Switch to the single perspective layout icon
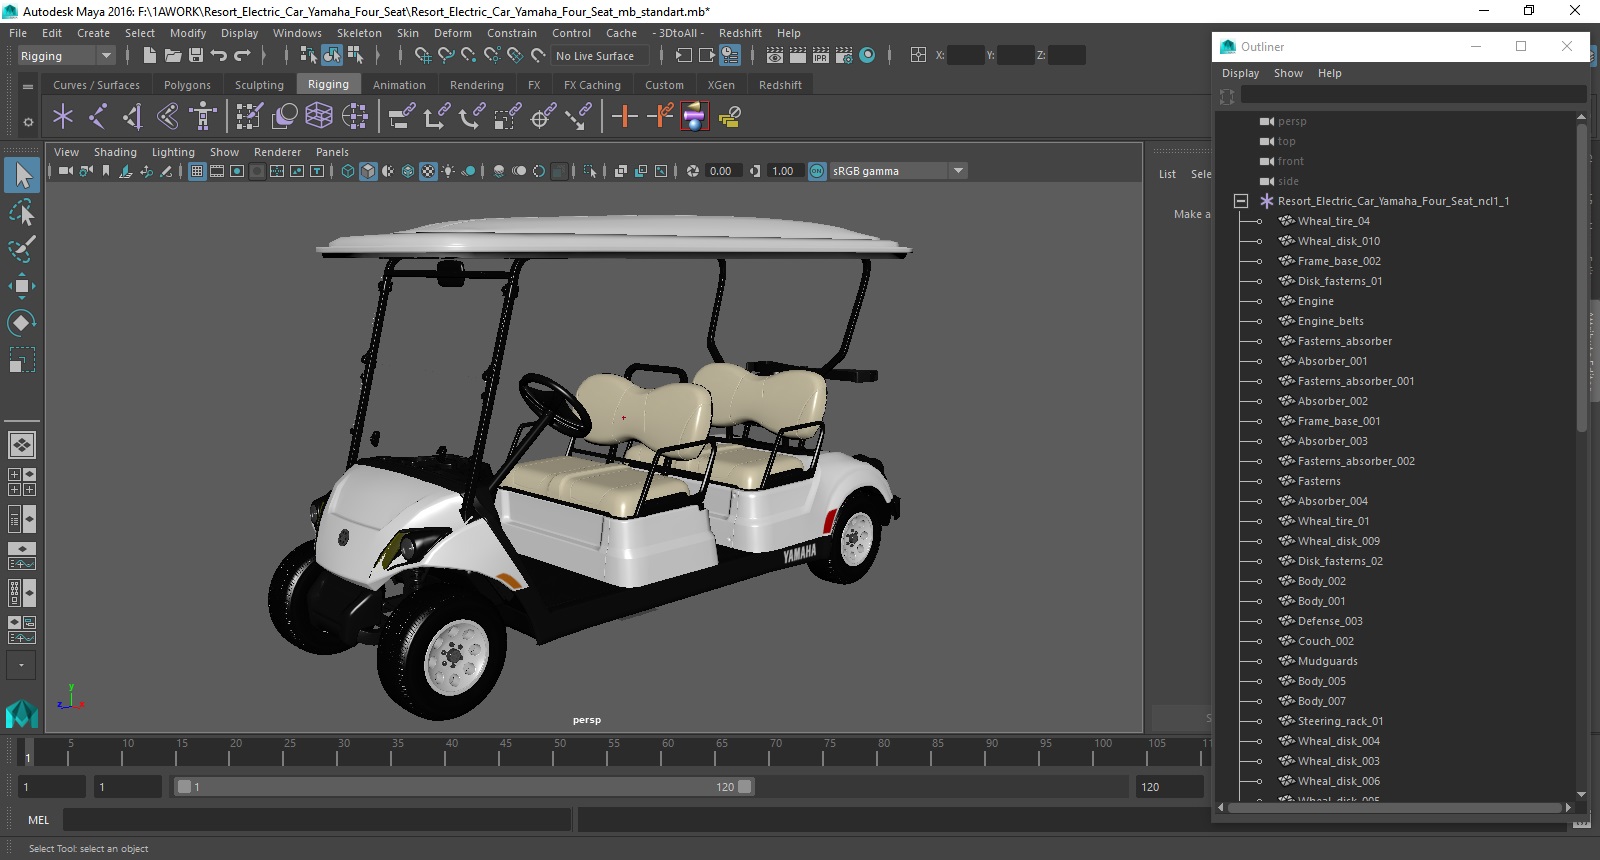Image resolution: width=1600 pixels, height=860 pixels. click(22, 444)
